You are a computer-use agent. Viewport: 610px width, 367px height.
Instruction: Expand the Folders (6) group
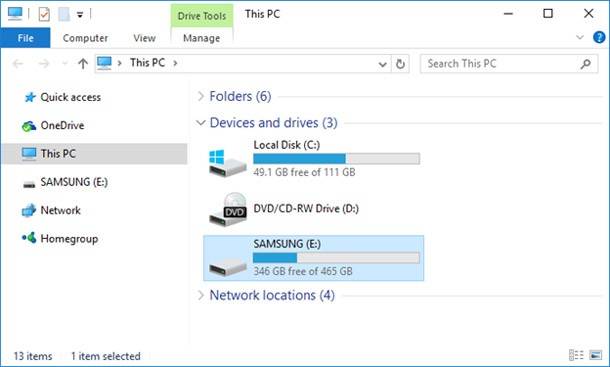pos(201,96)
